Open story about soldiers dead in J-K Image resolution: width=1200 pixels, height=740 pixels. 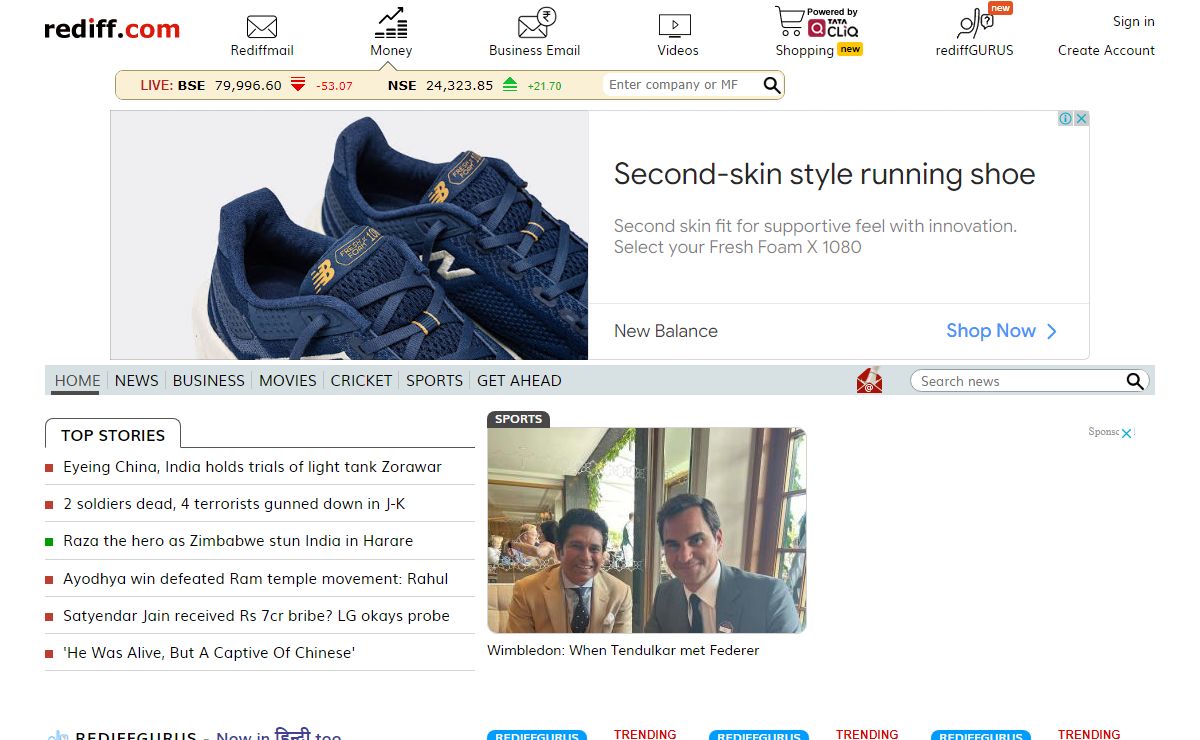234,504
